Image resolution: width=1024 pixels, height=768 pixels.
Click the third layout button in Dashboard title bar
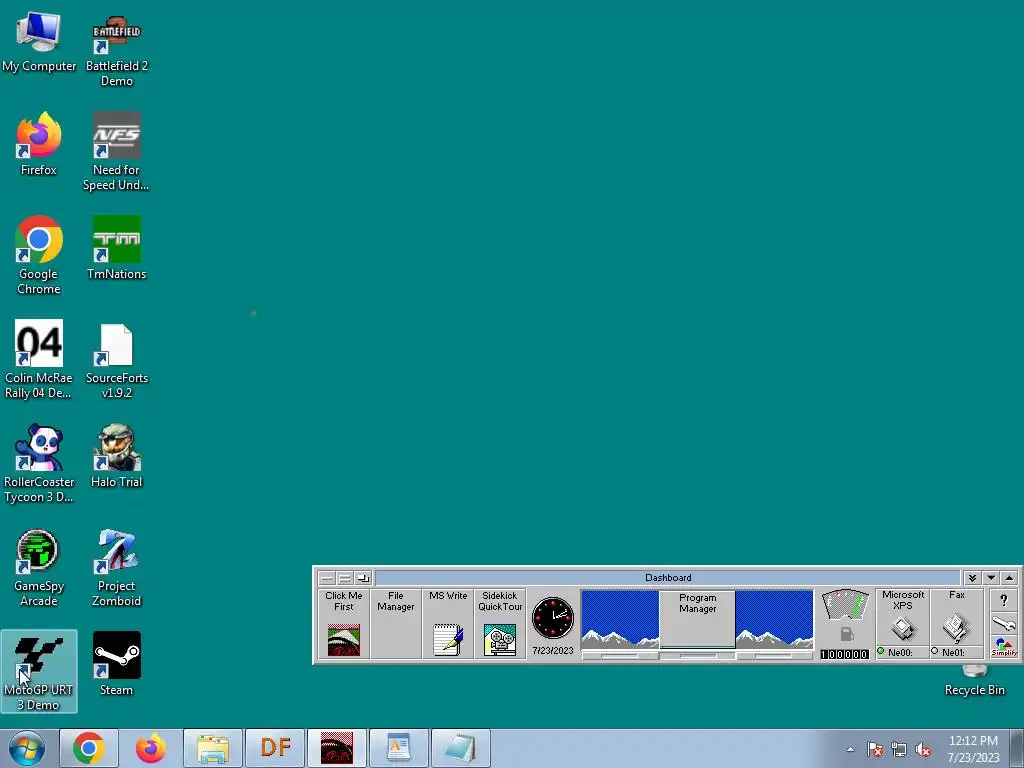tap(362, 578)
